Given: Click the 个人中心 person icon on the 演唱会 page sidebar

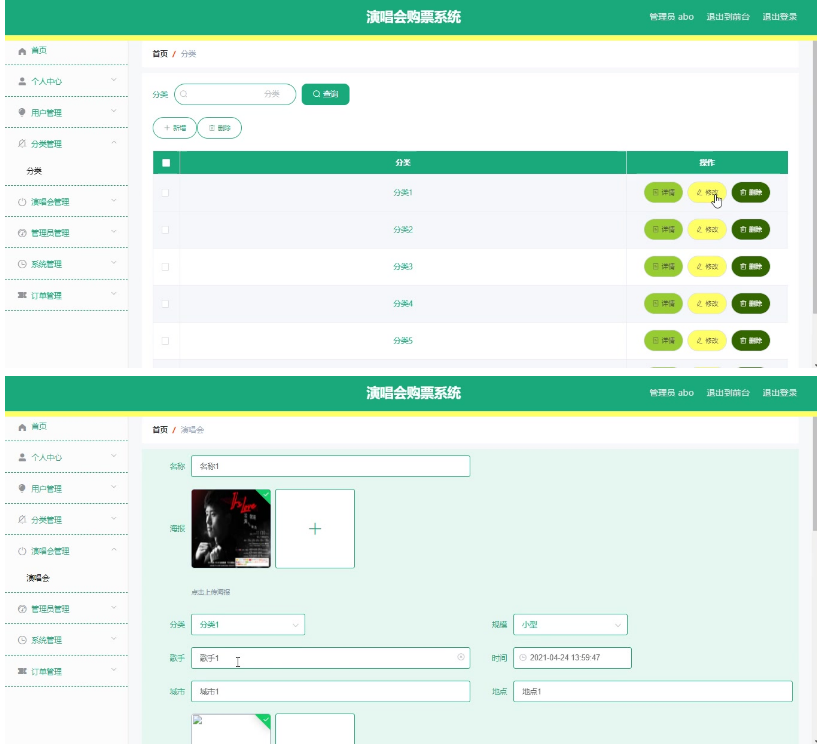Looking at the screenshot, I should pos(22,457).
